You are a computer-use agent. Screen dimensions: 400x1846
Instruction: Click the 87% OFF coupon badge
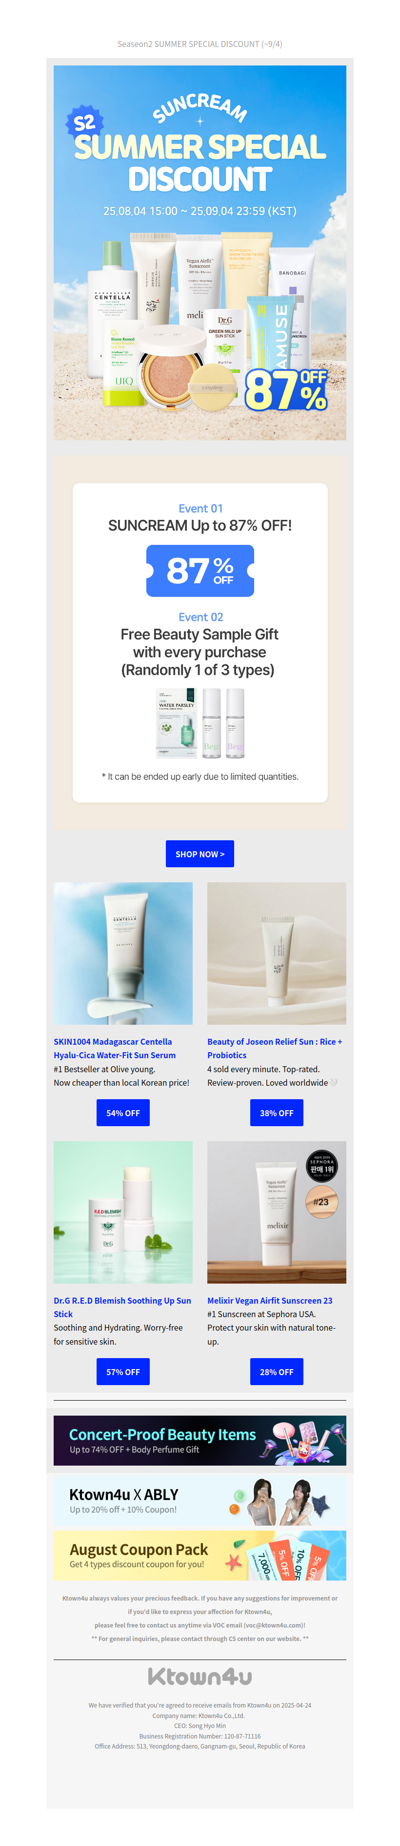tap(200, 571)
